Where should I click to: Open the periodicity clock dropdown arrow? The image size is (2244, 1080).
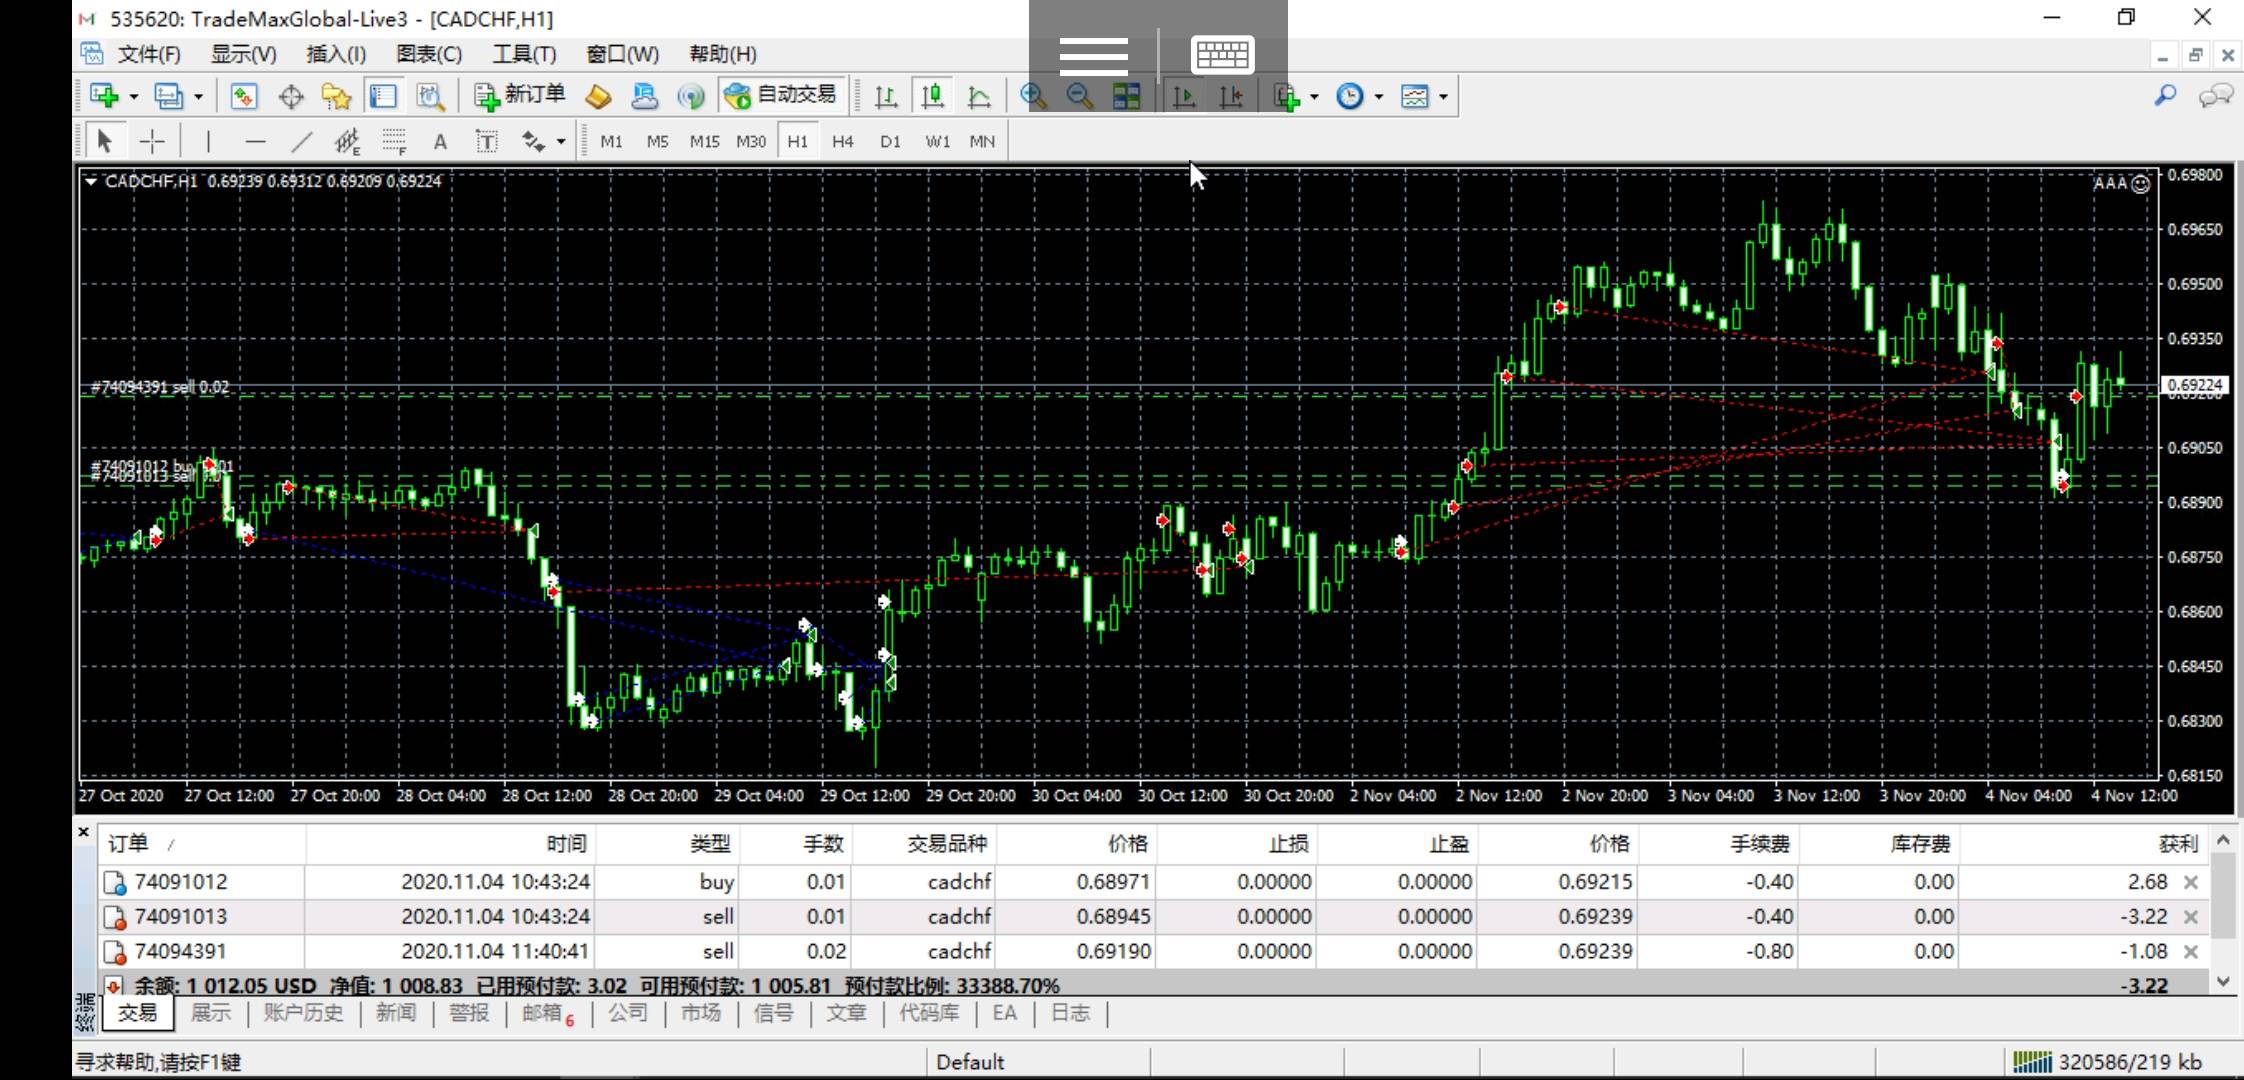point(1379,97)
